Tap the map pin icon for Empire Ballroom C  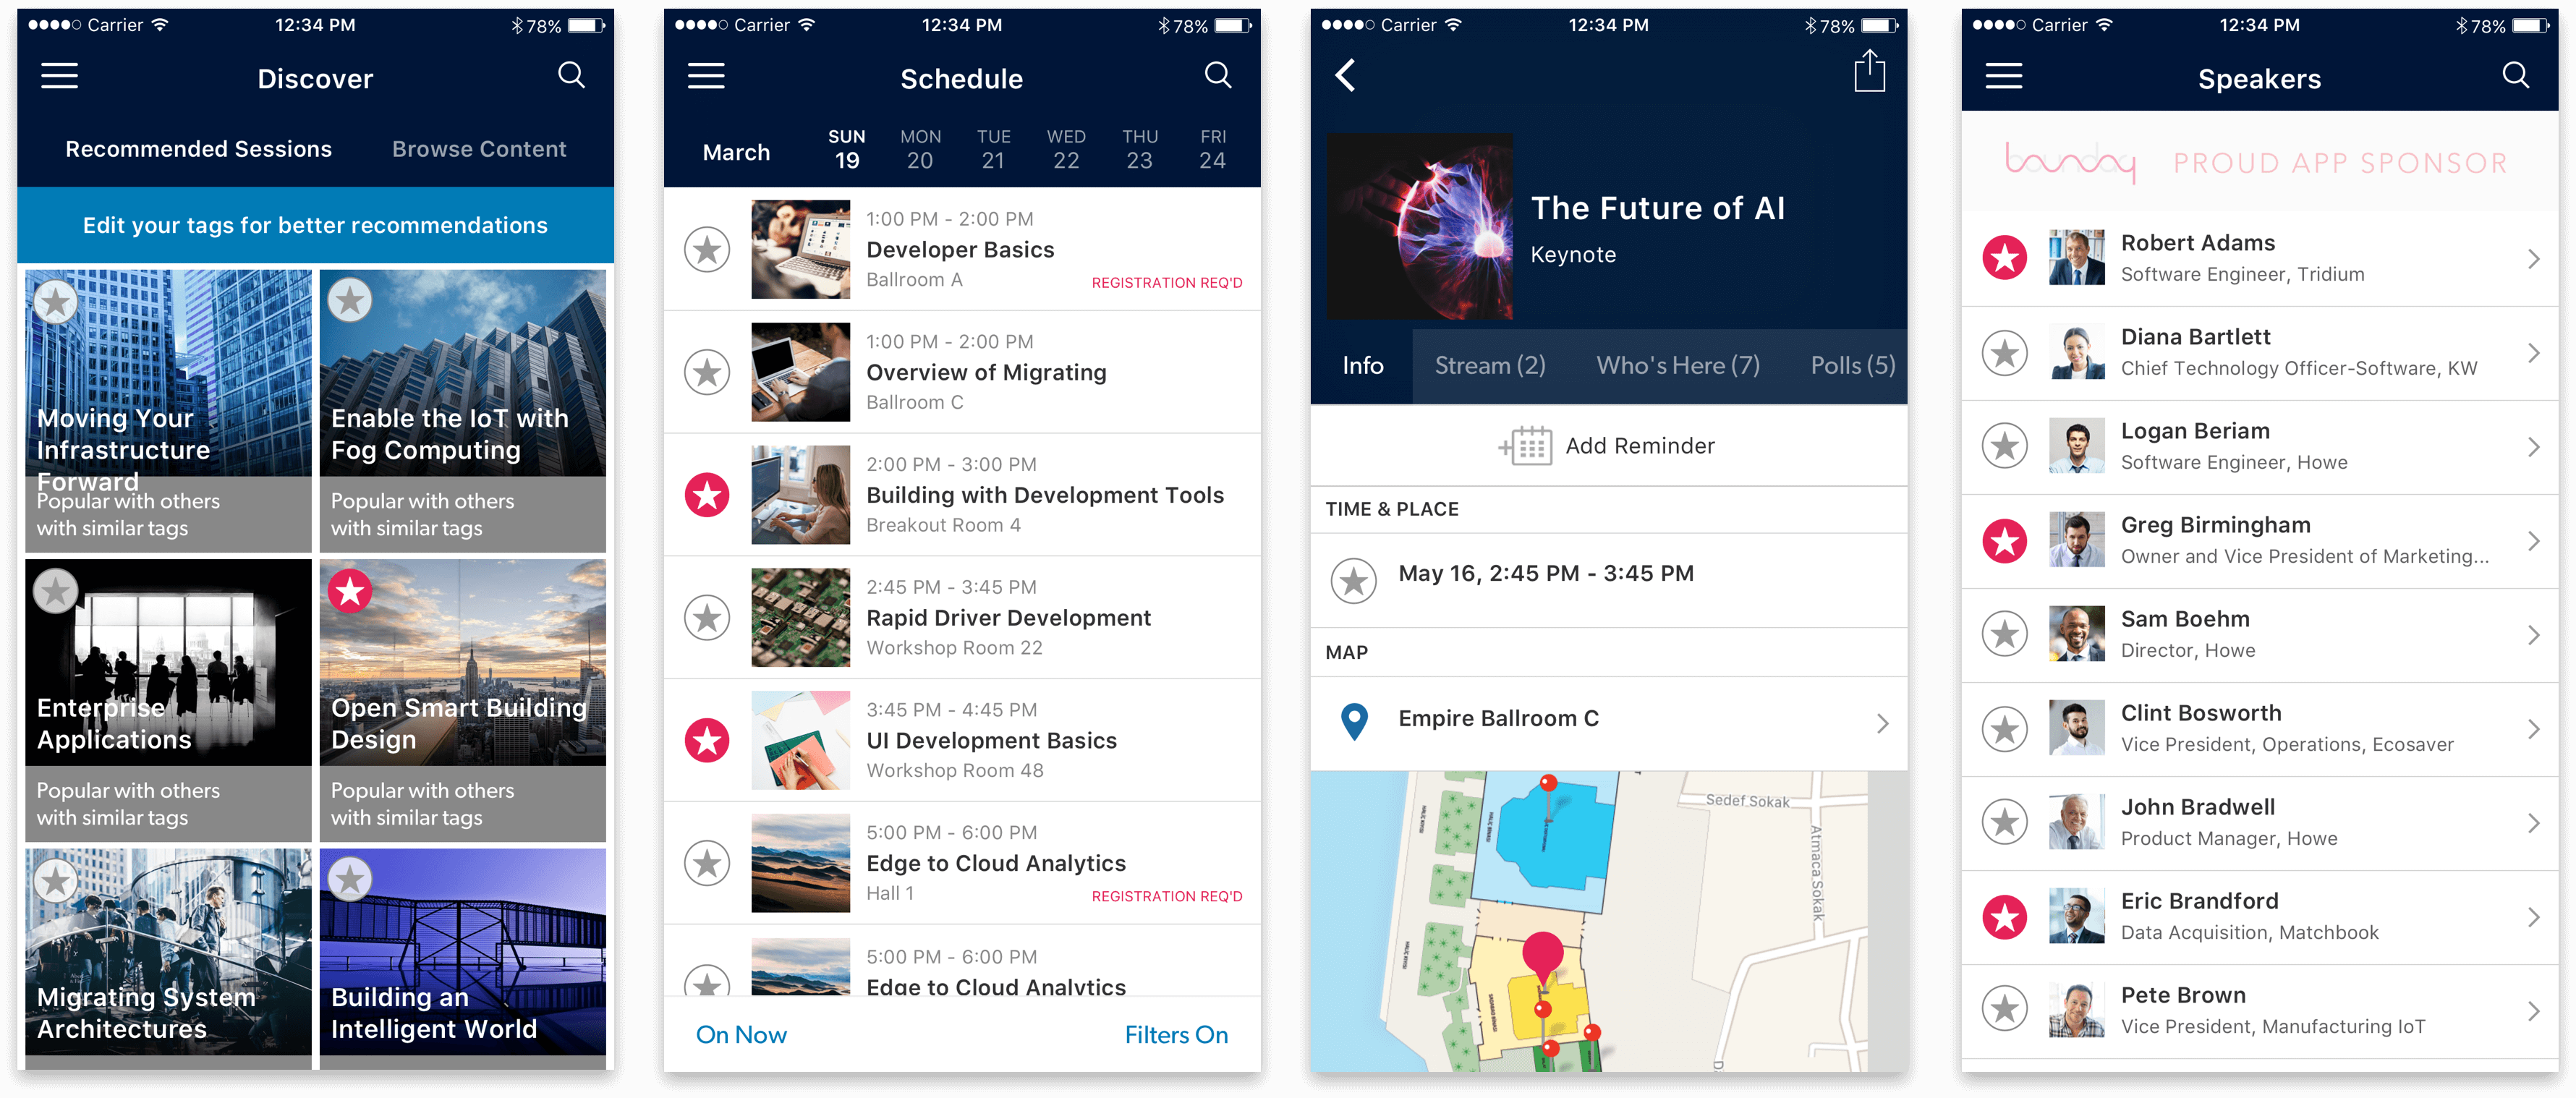tap(1352, 720)
